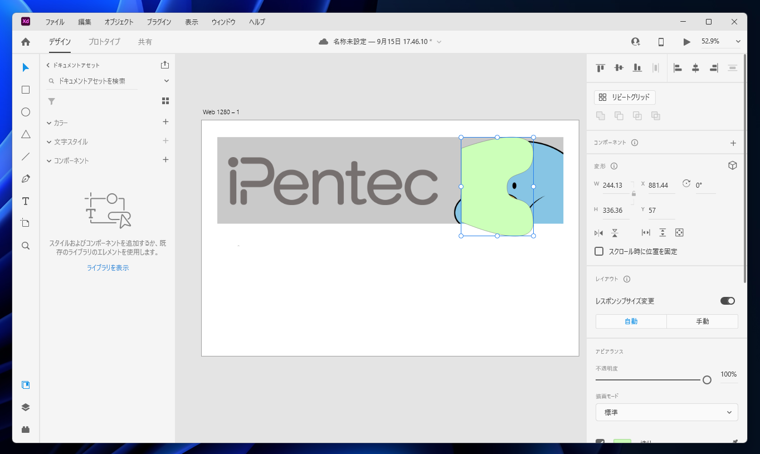This screenshot has height=454, width=760.
Task: Start desktop preview play button
Action: 686,42
